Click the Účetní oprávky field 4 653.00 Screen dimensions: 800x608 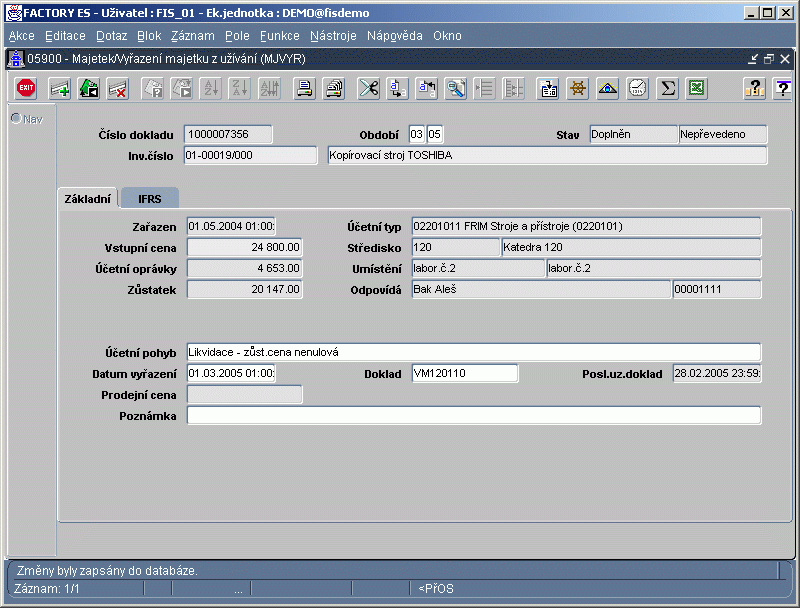click(245, 268)
